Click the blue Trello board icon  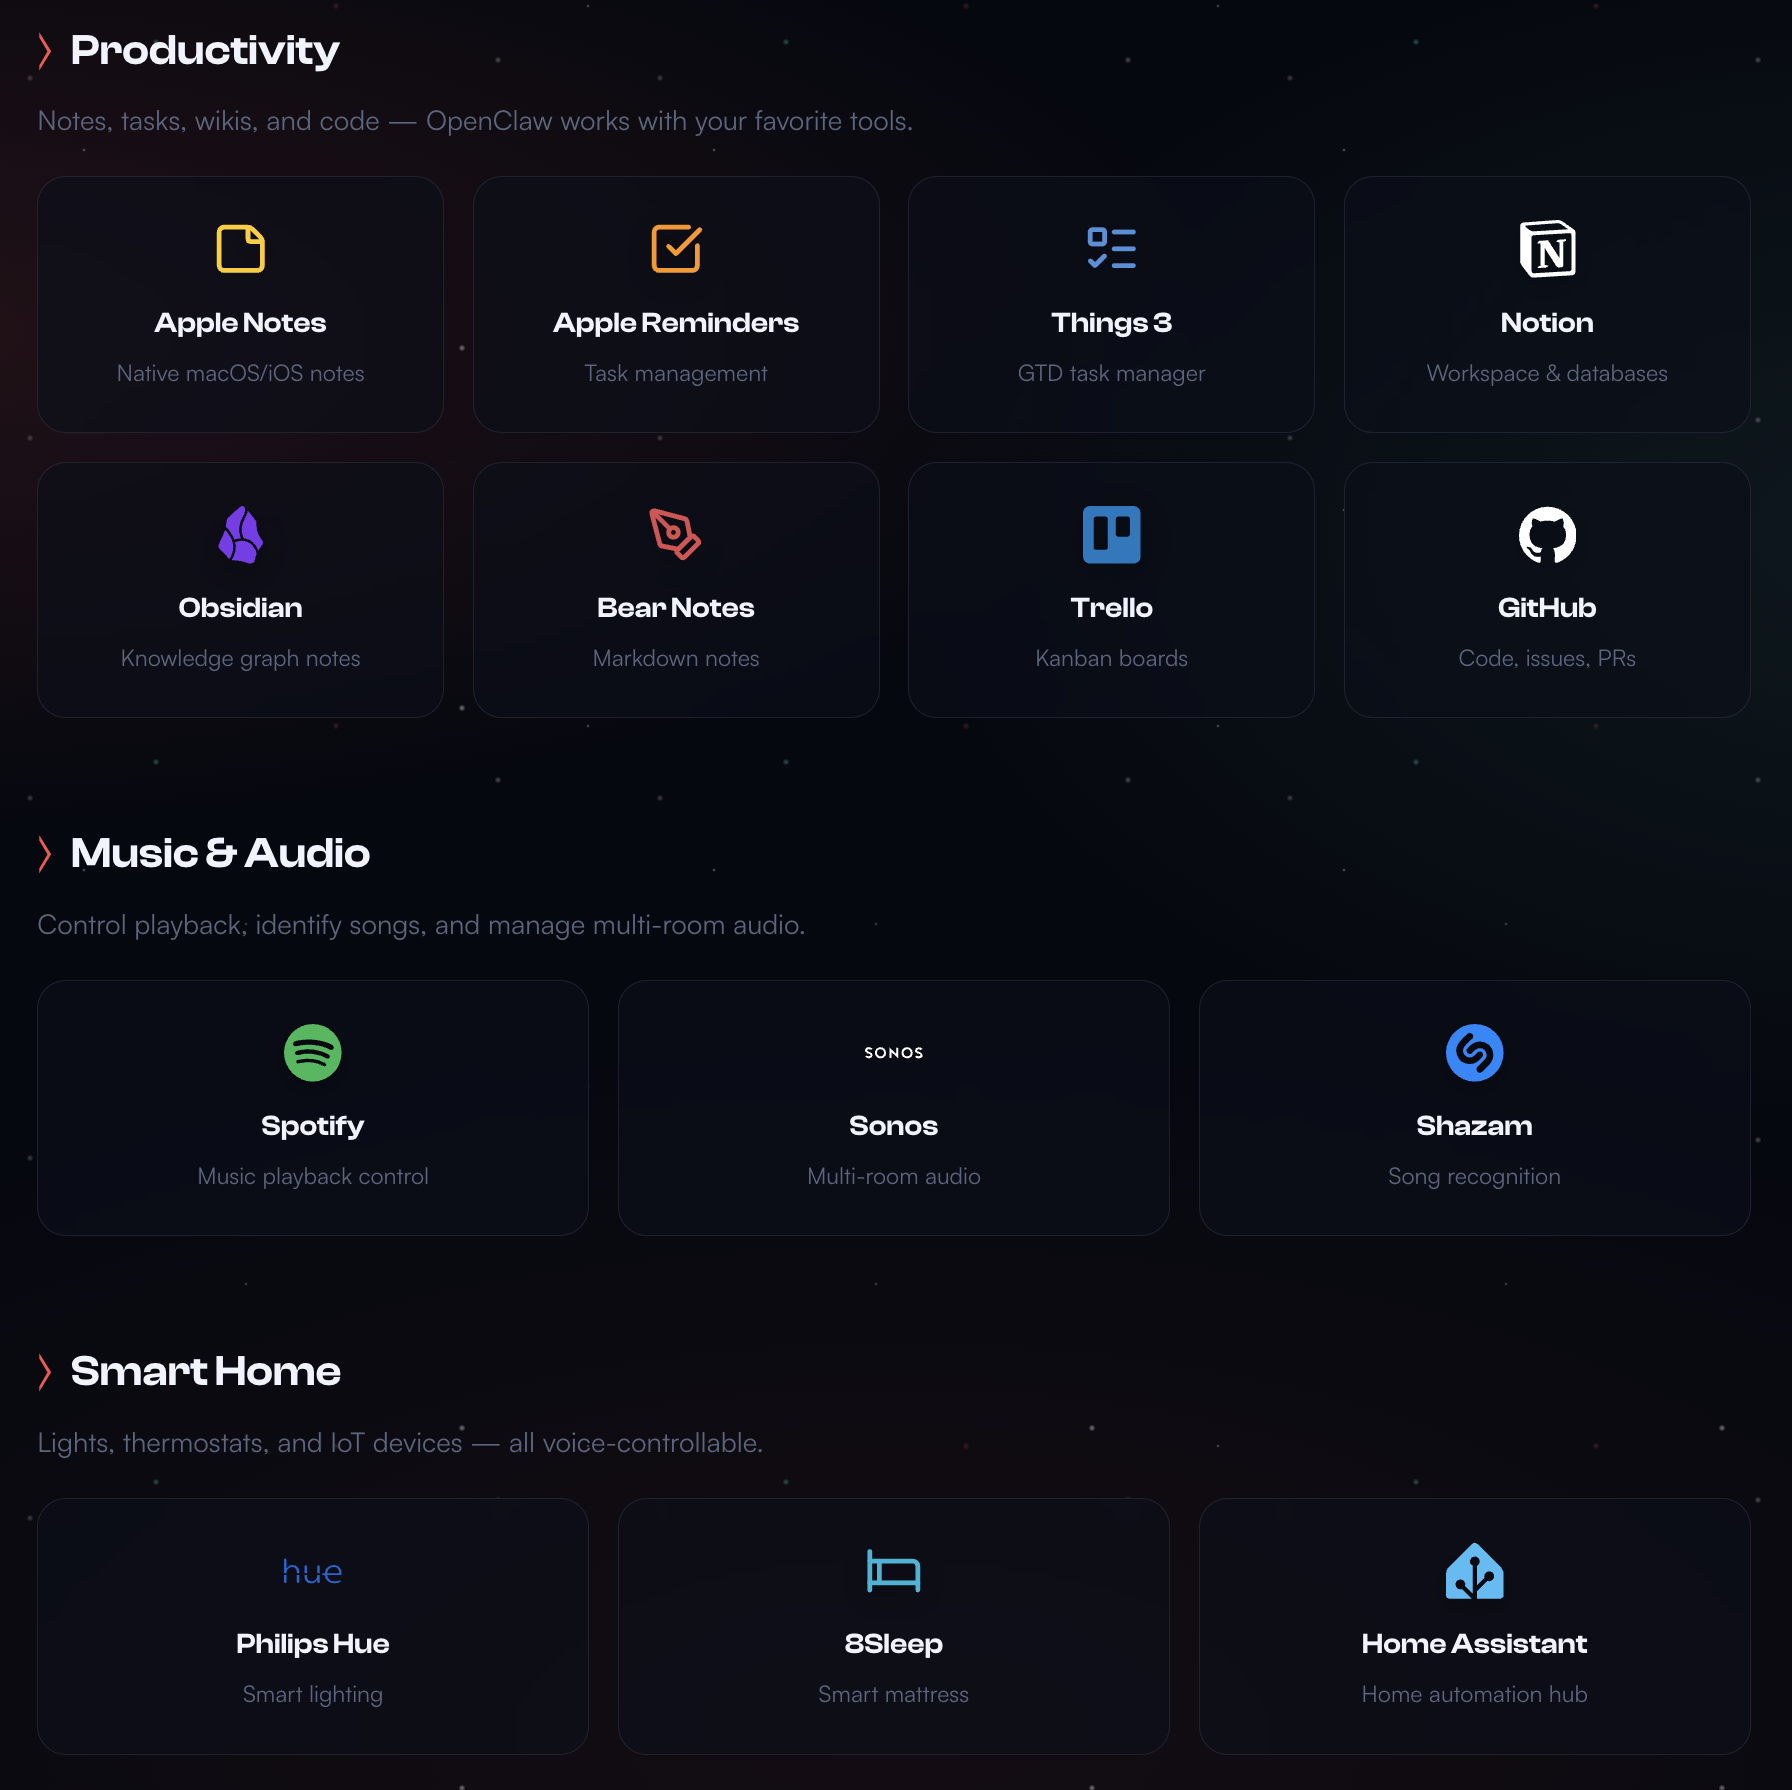point(1111,535)
